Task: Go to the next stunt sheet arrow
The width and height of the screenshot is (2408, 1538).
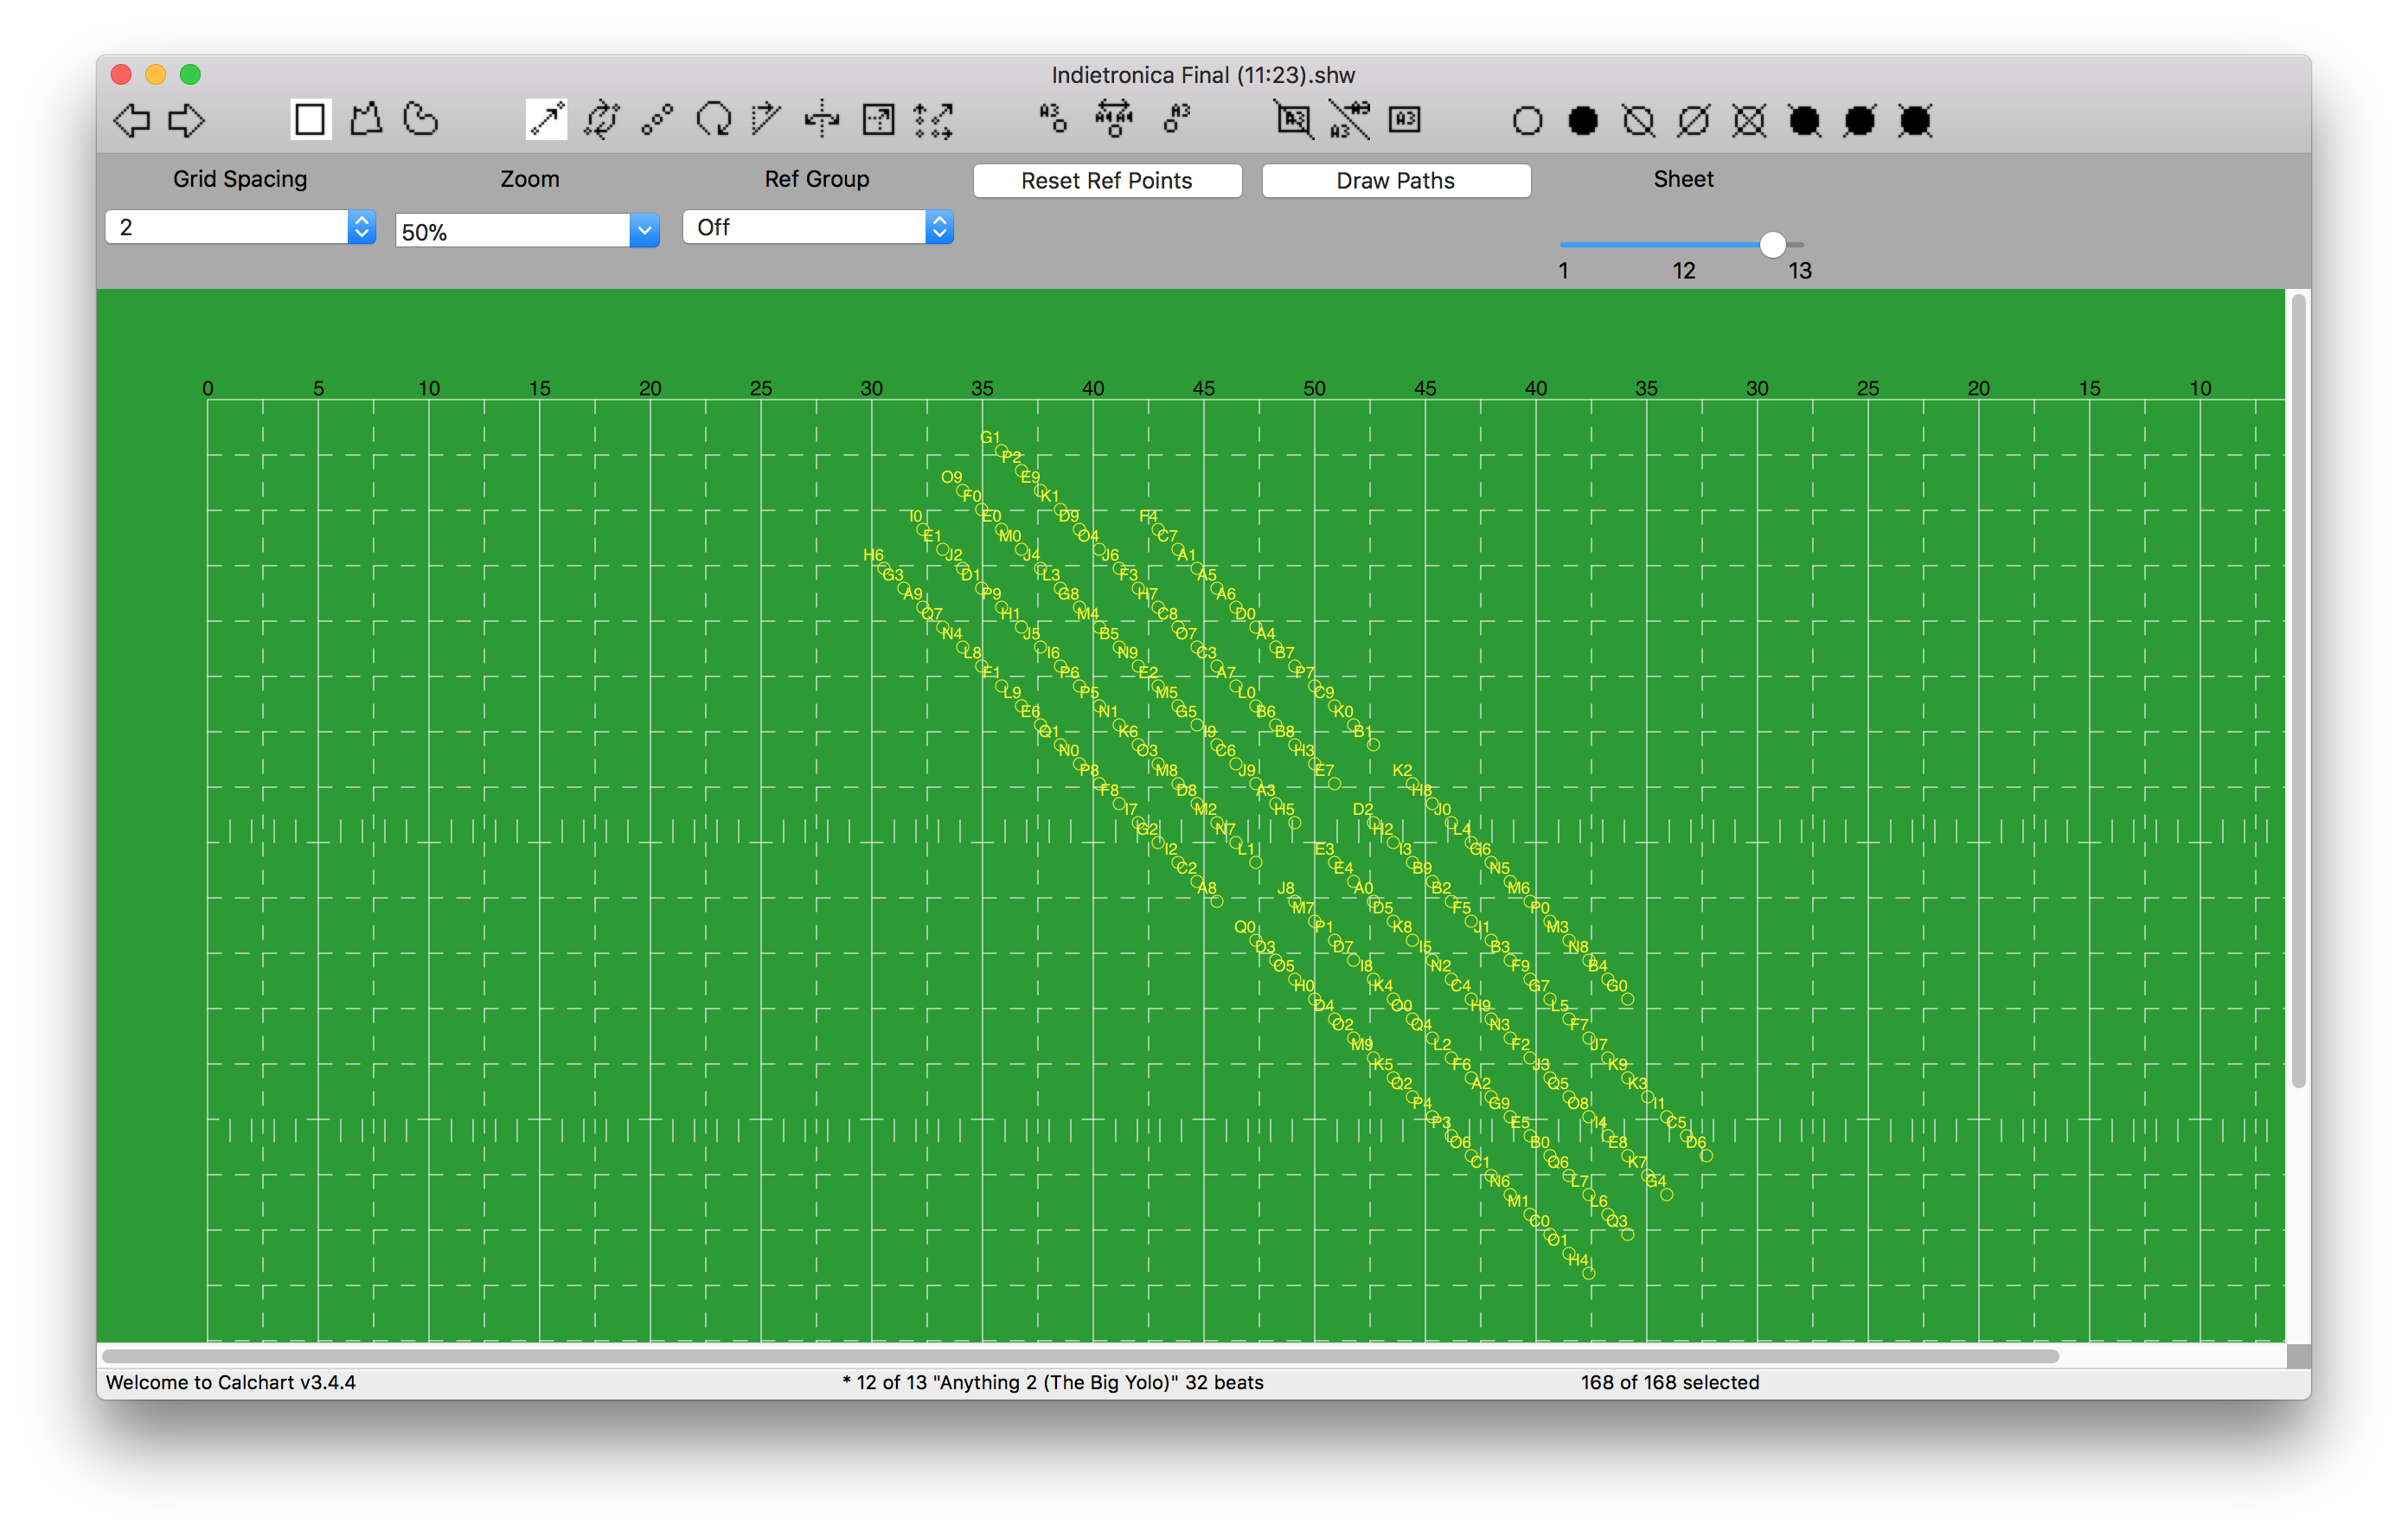Action: 186,121
